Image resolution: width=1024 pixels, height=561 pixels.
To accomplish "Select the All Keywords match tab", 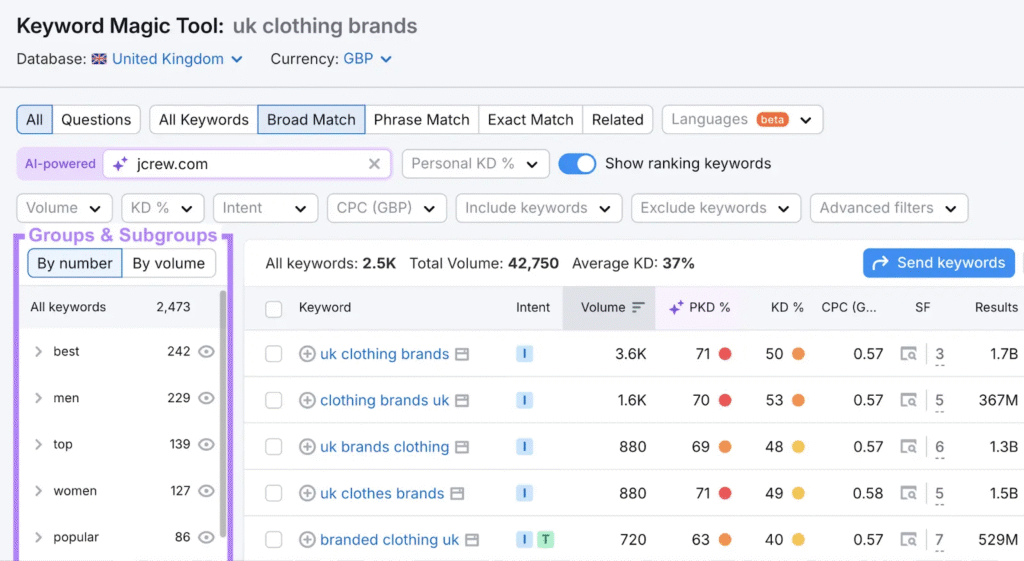I will tap(204, 120).
